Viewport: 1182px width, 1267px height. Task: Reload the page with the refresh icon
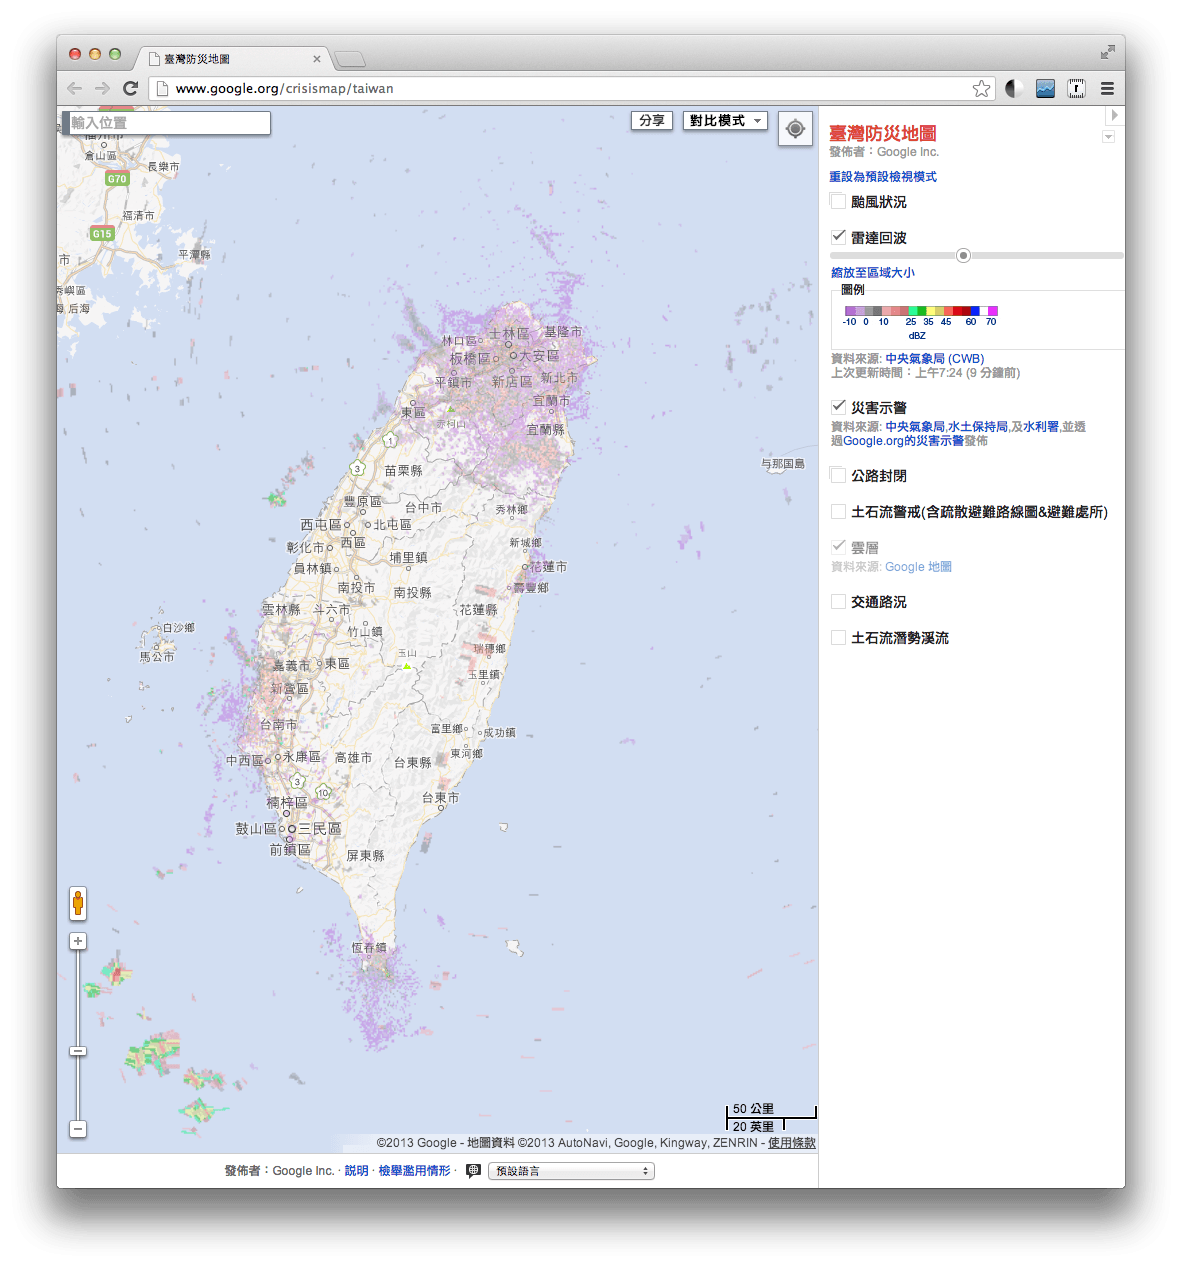(131, 87)
